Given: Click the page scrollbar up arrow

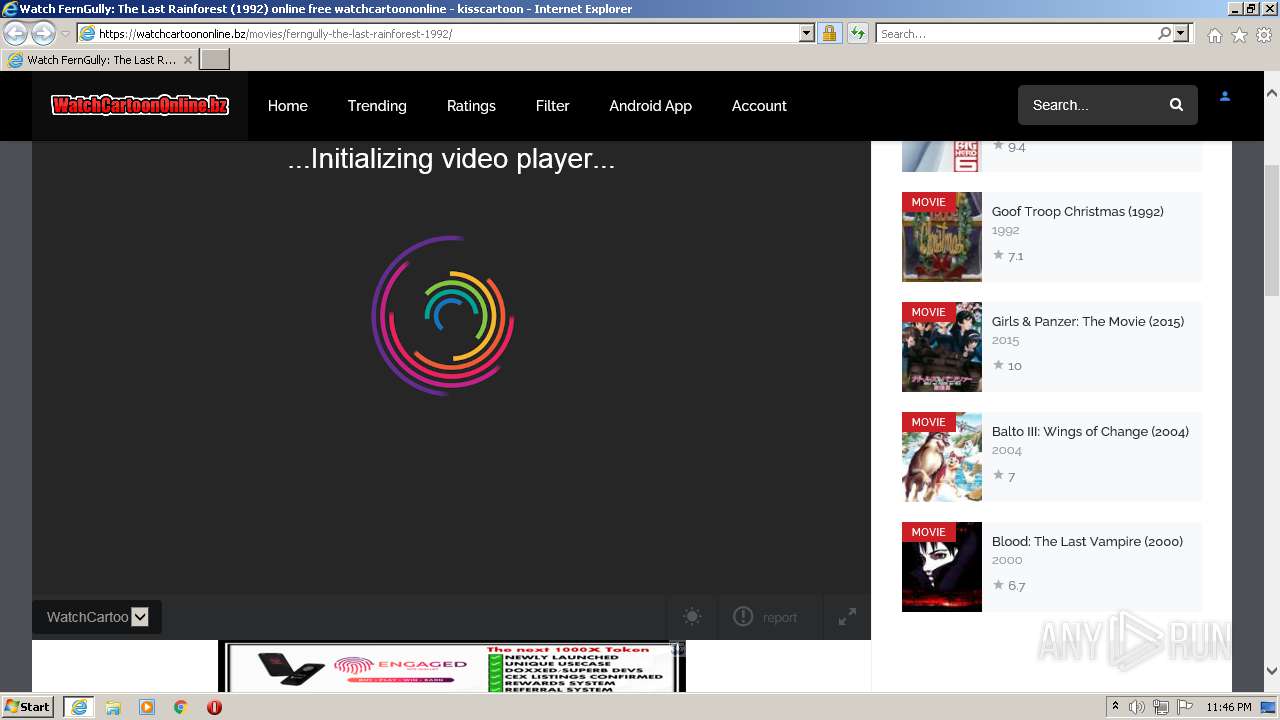Looking at the screenshot, I should 1271,93.
